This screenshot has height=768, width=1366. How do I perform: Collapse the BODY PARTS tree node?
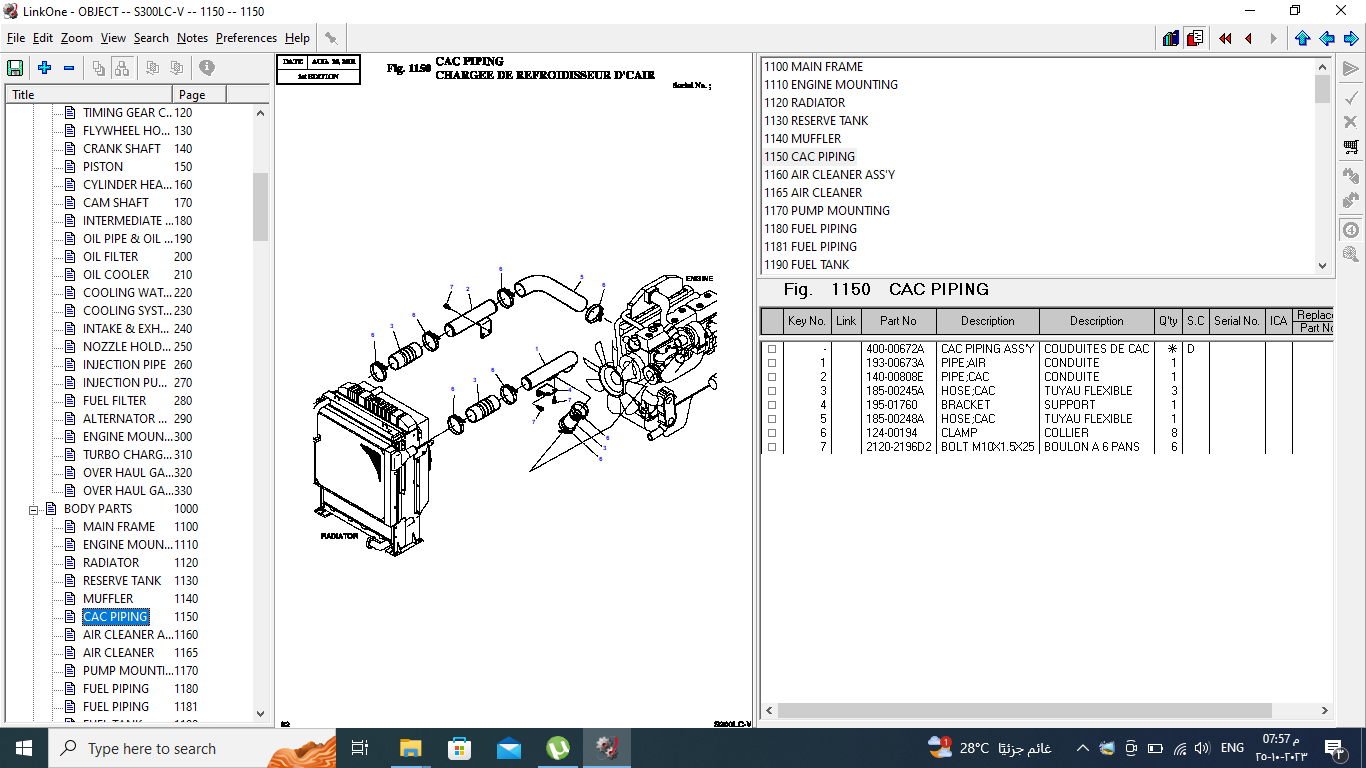tap(33, 509)
